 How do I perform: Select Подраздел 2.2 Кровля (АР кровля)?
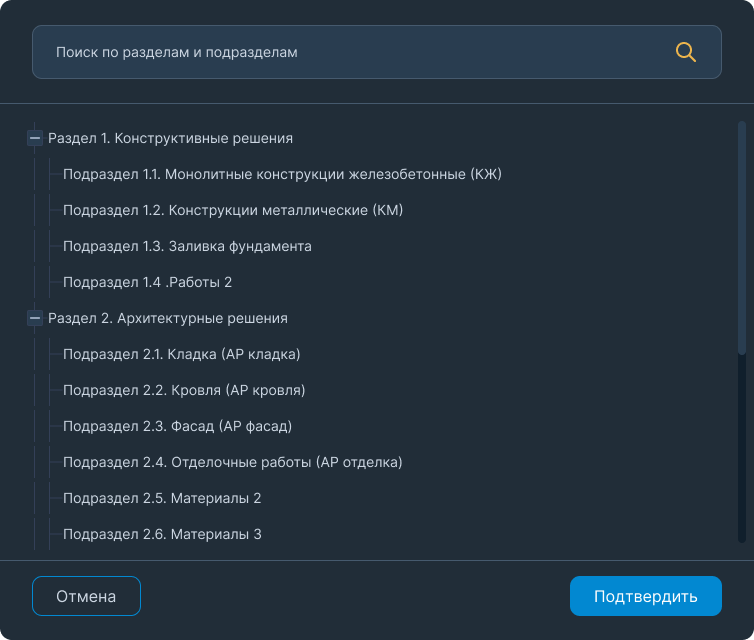184,391
